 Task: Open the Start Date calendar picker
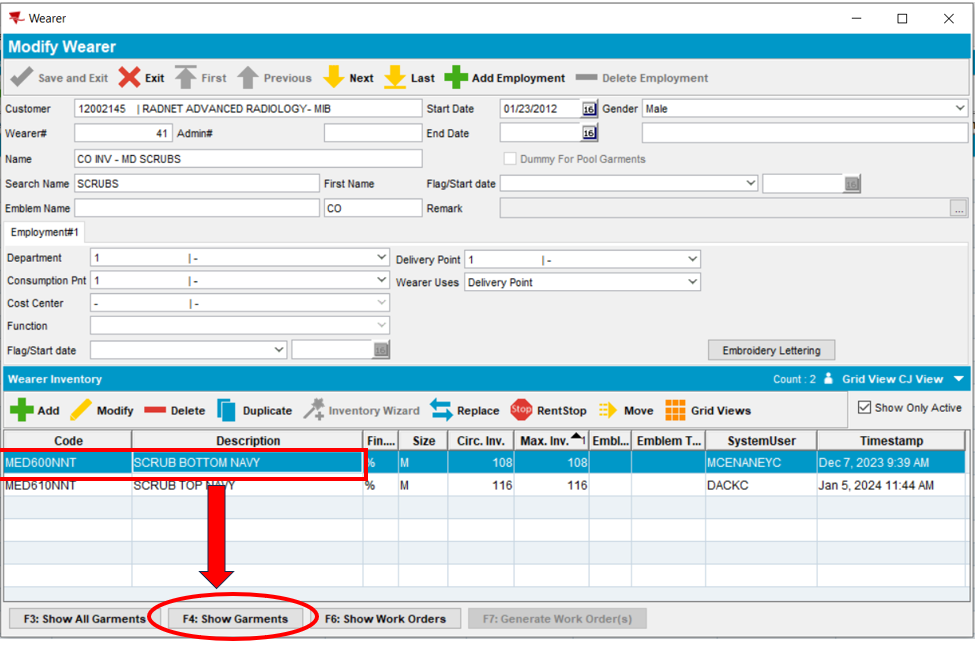tap(589, 108)
